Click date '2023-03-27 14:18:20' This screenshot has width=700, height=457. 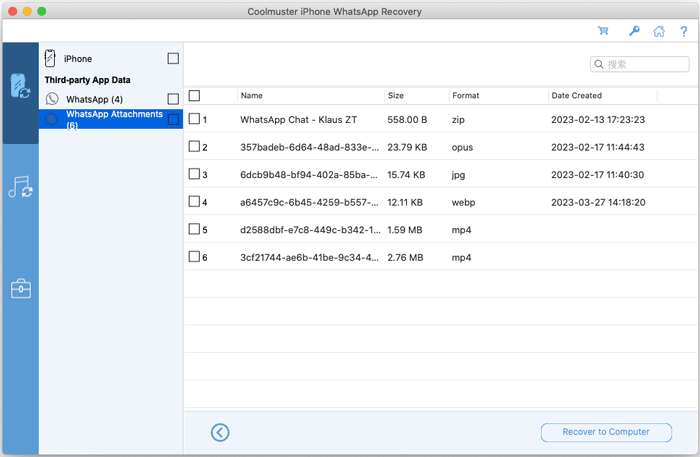click(598, 203)
